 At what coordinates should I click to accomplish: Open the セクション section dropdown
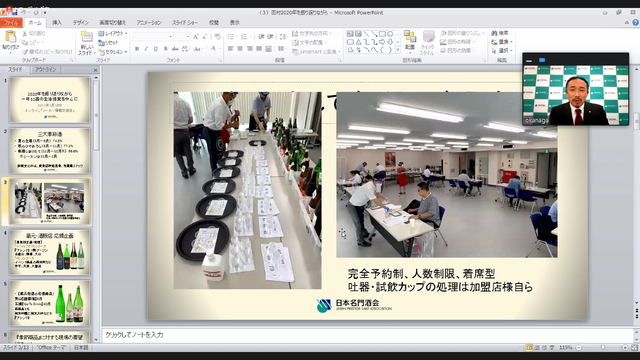113,52
